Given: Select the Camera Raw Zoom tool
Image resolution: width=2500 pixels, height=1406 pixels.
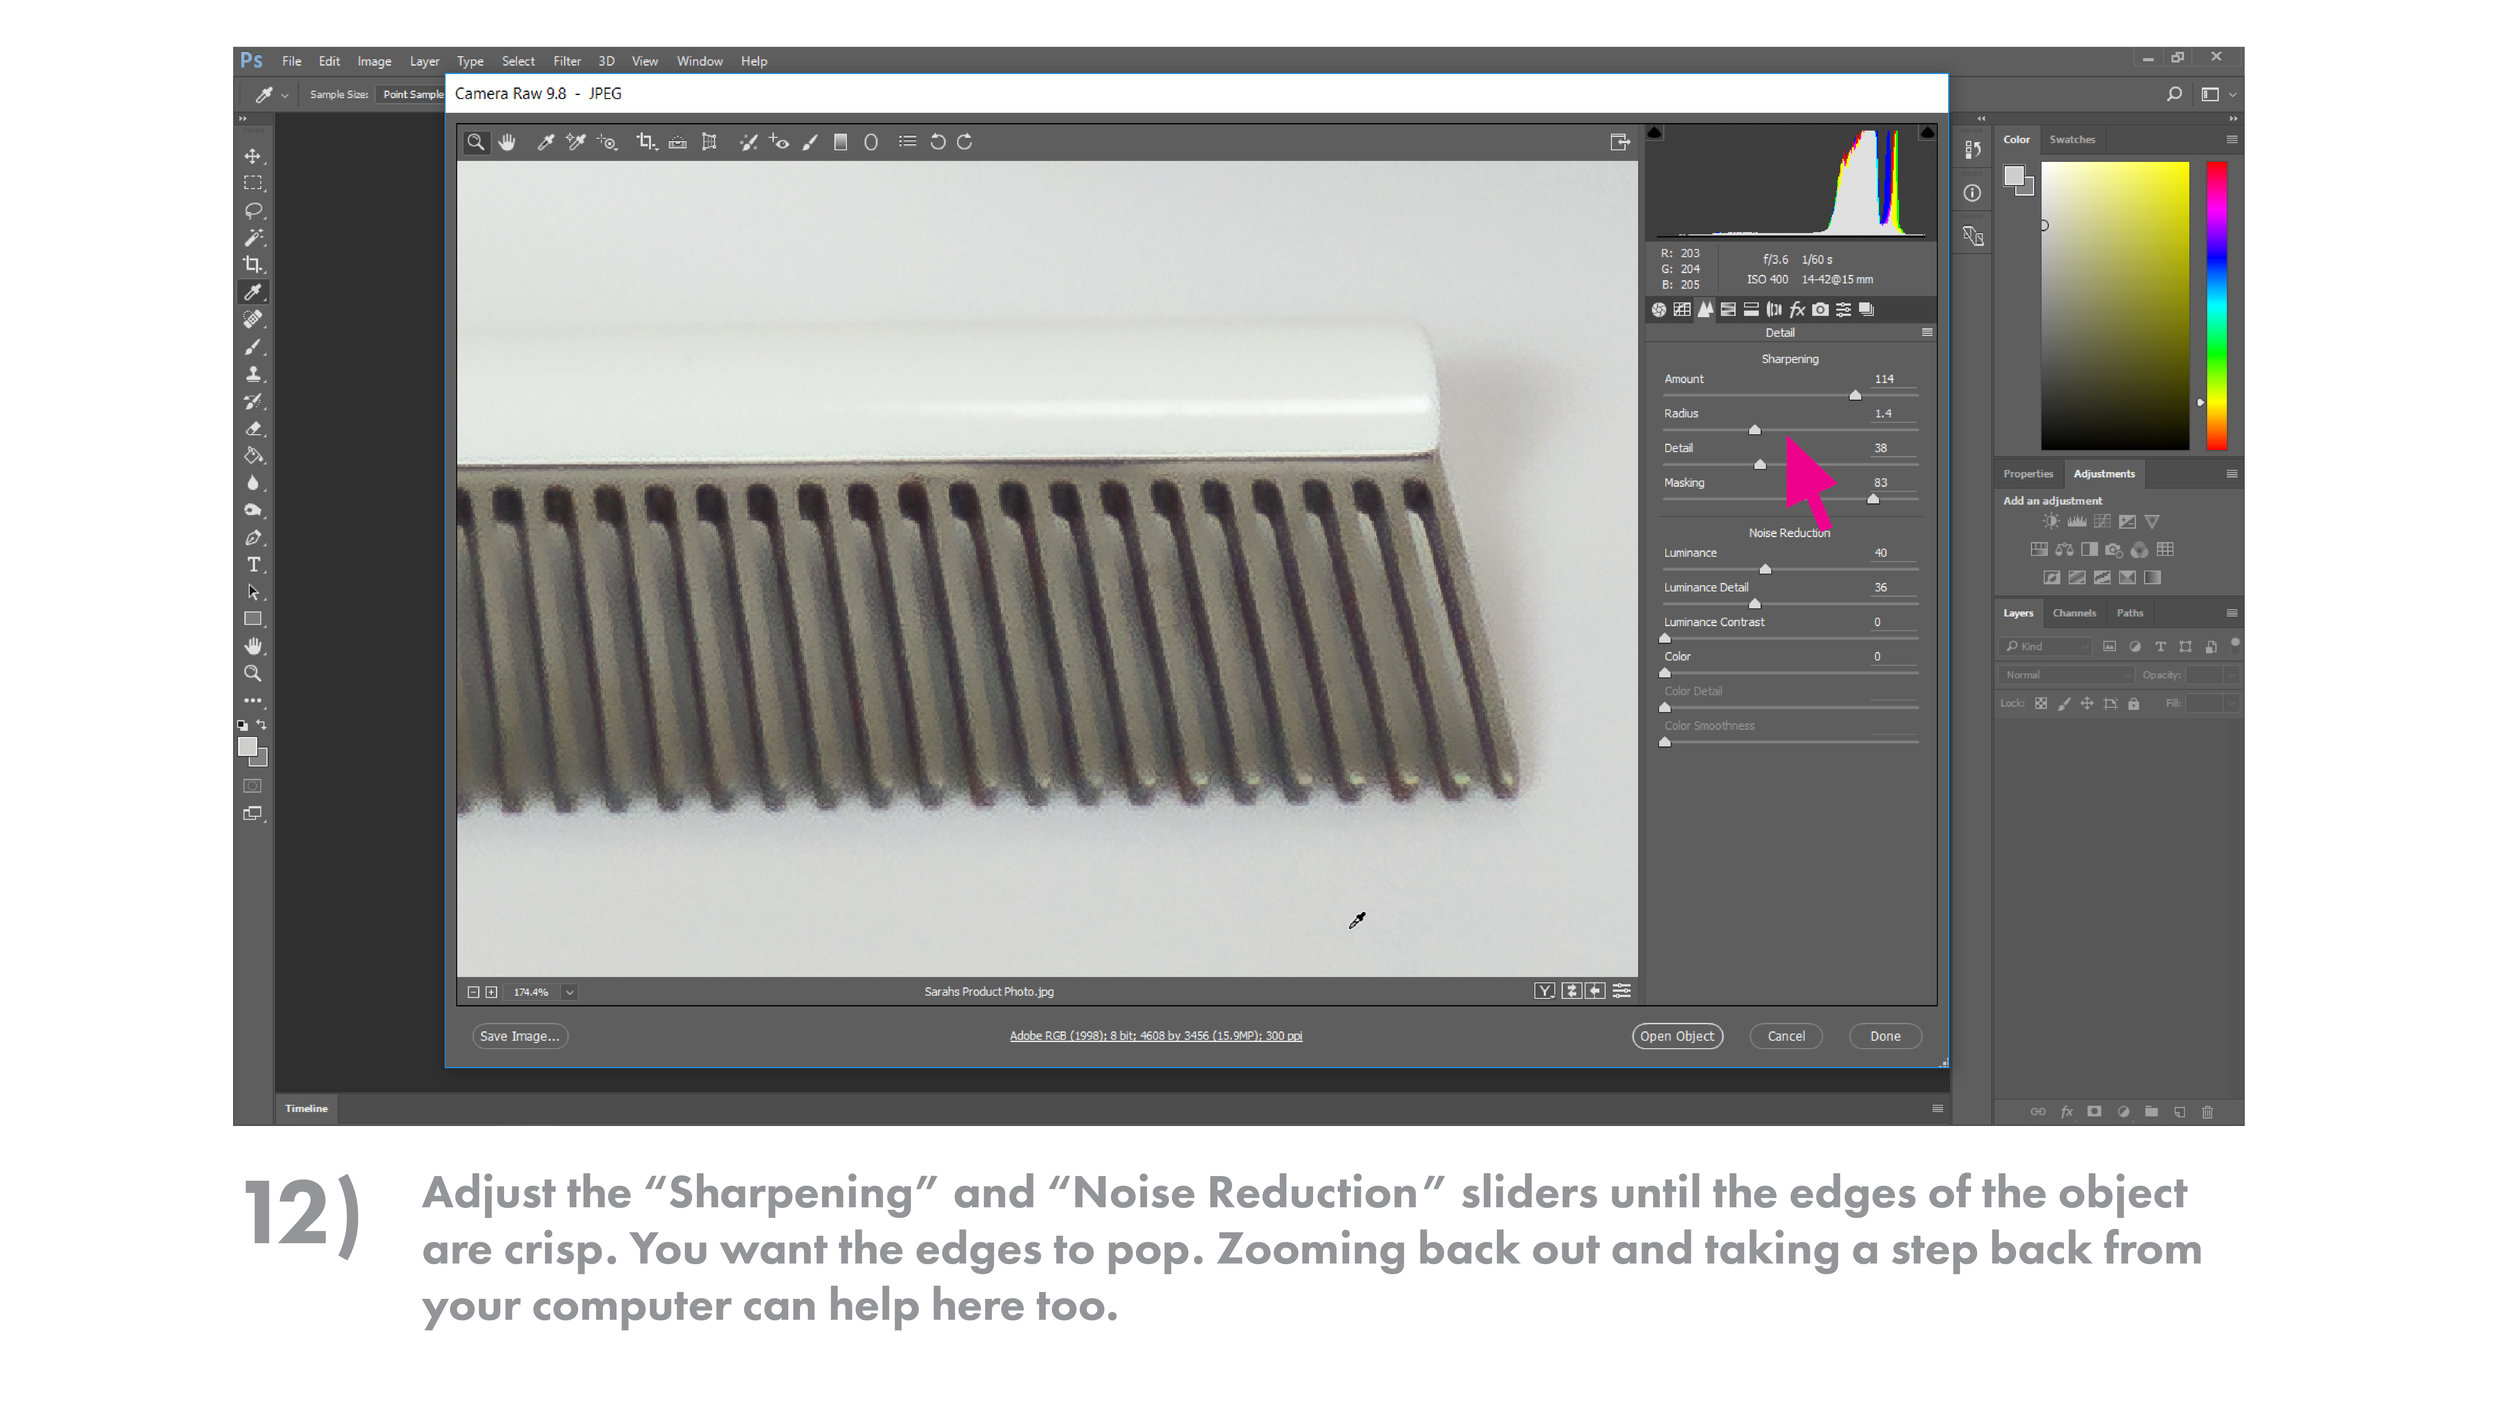Looking at the screenshot, I should pos(476,142).
